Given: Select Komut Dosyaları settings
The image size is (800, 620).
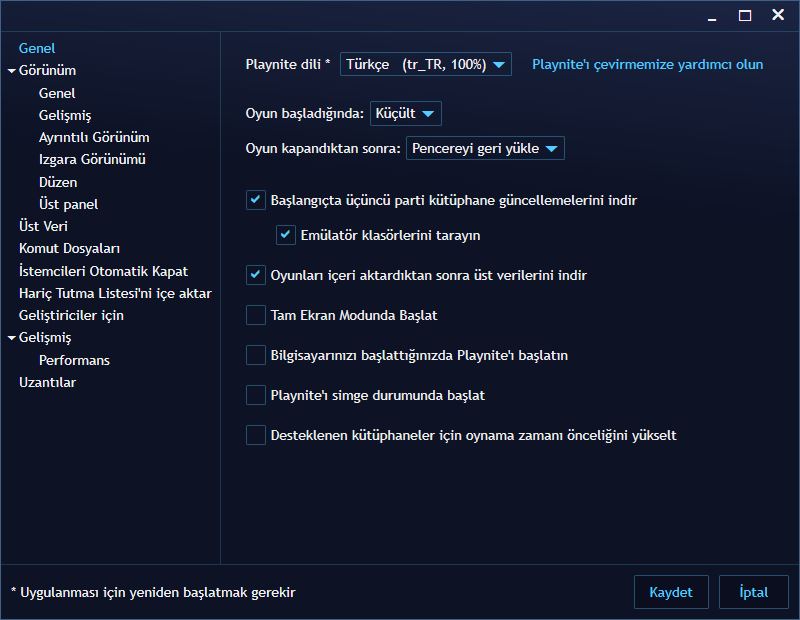Looking at the screenshot, I should coord(69,249).
